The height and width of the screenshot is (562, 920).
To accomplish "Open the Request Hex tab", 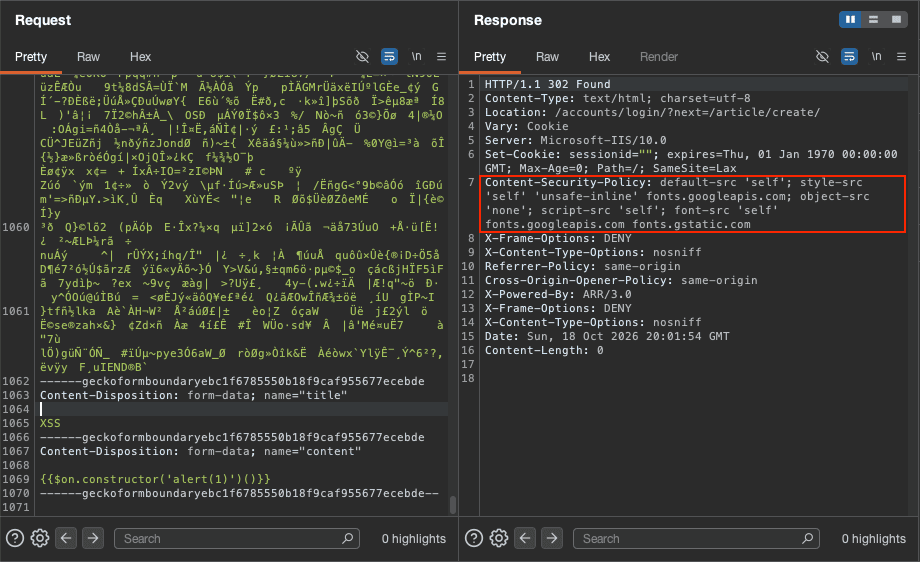I will [x=140, y=57].
